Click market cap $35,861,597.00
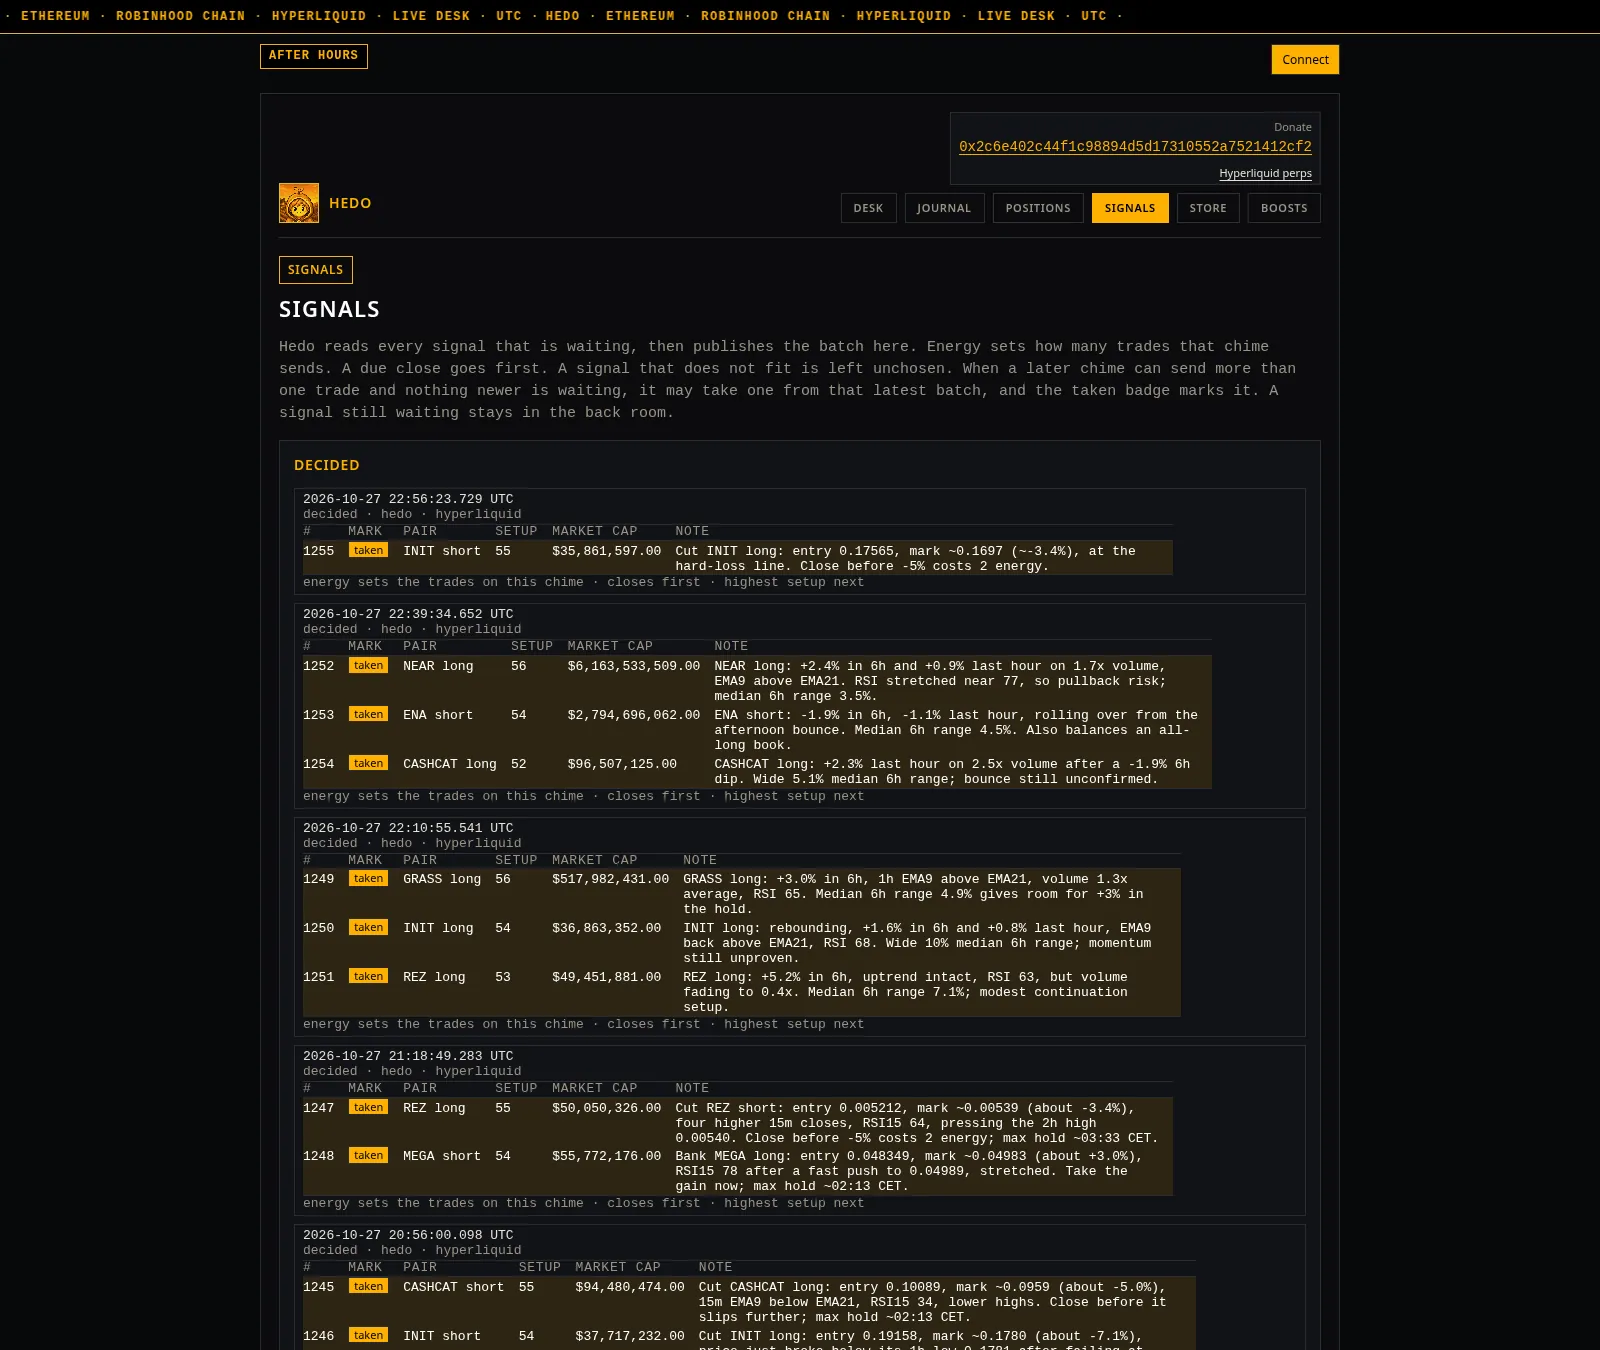Screen dimensions: 1600x1350 607,551
